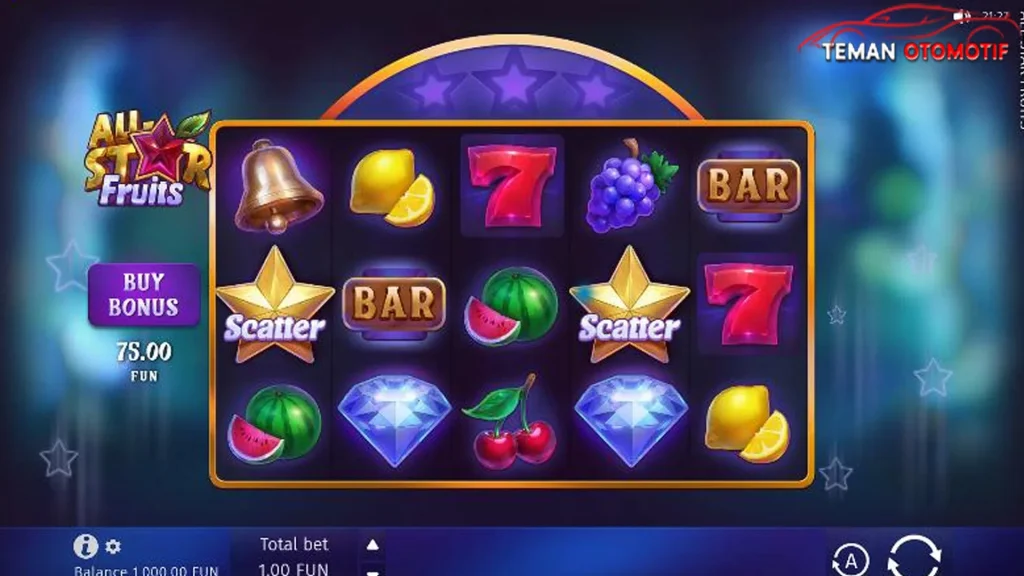This screenshot has height=576, width=1024.
Task: Click the Total bet value field
Action: click(x=294, y=568)
